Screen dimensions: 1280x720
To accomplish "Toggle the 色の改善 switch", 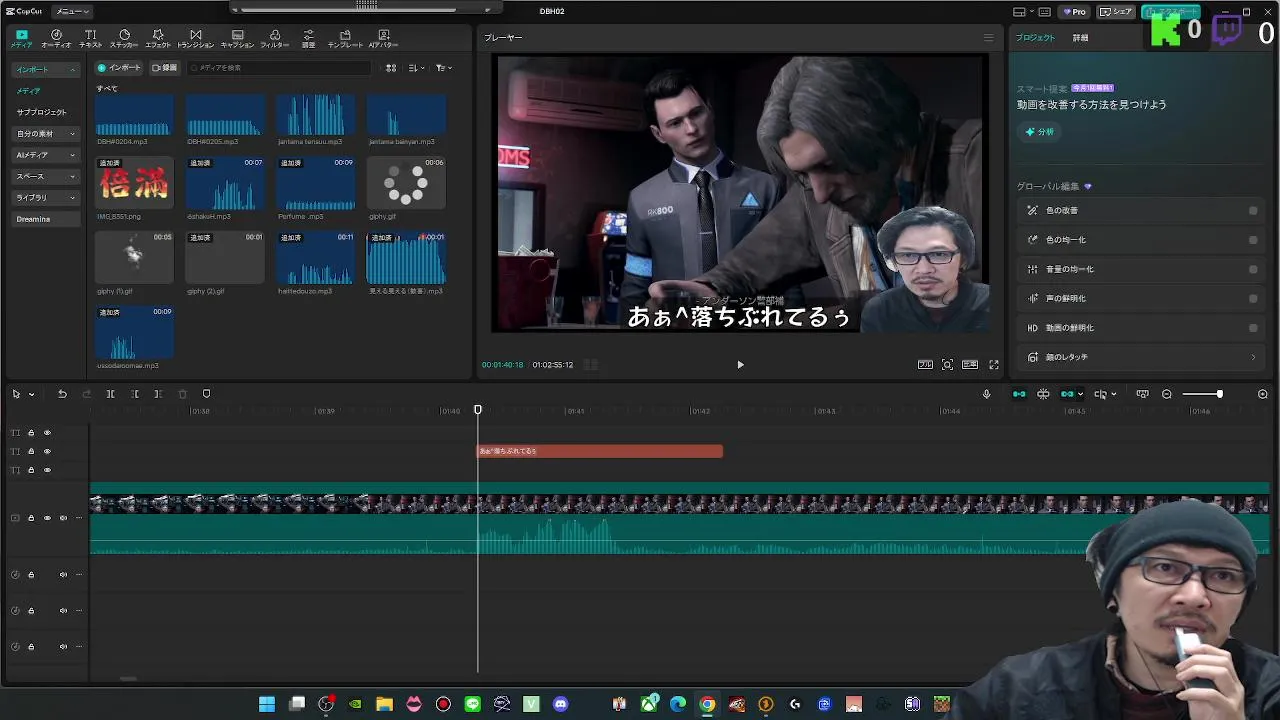I will 1253,211.
